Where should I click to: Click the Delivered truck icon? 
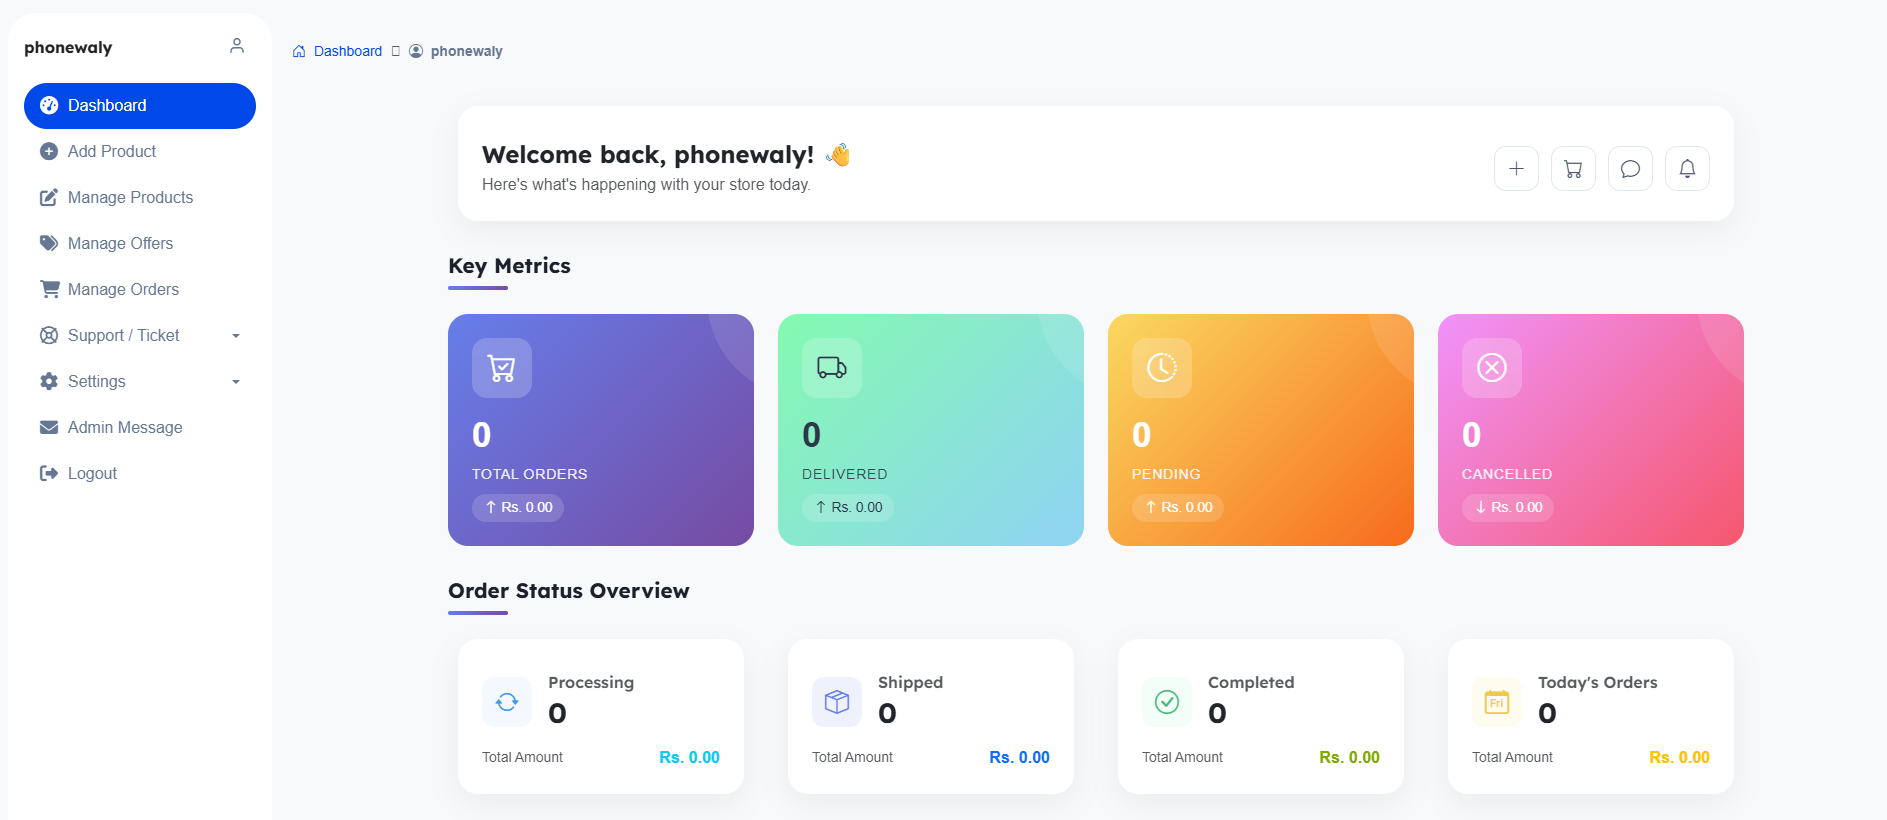click(x=832, y=368)
